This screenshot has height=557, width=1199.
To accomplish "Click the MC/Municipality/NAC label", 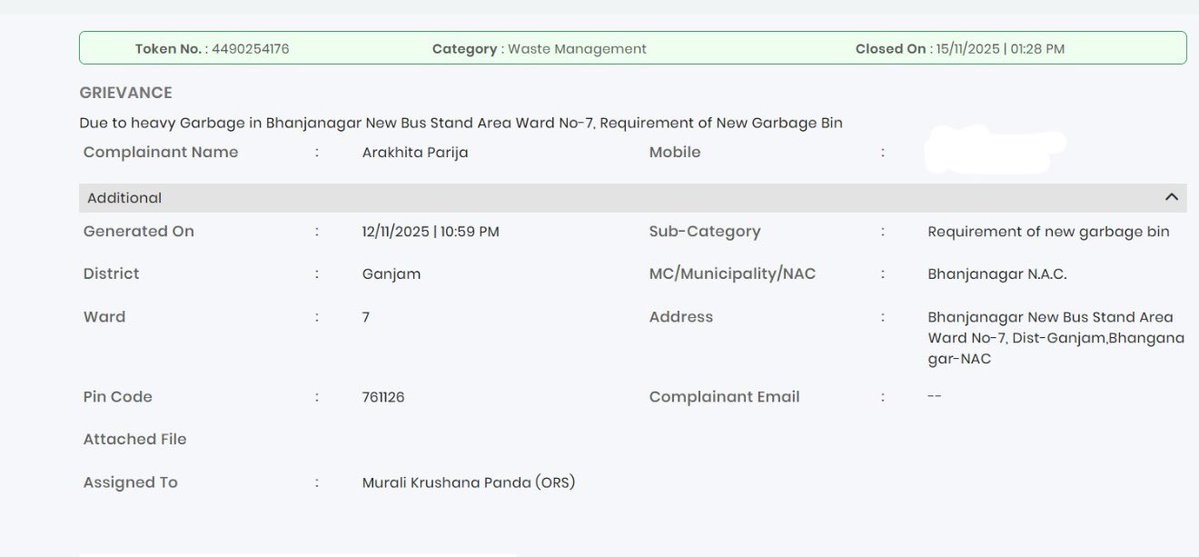I will [x=733, y=274].
